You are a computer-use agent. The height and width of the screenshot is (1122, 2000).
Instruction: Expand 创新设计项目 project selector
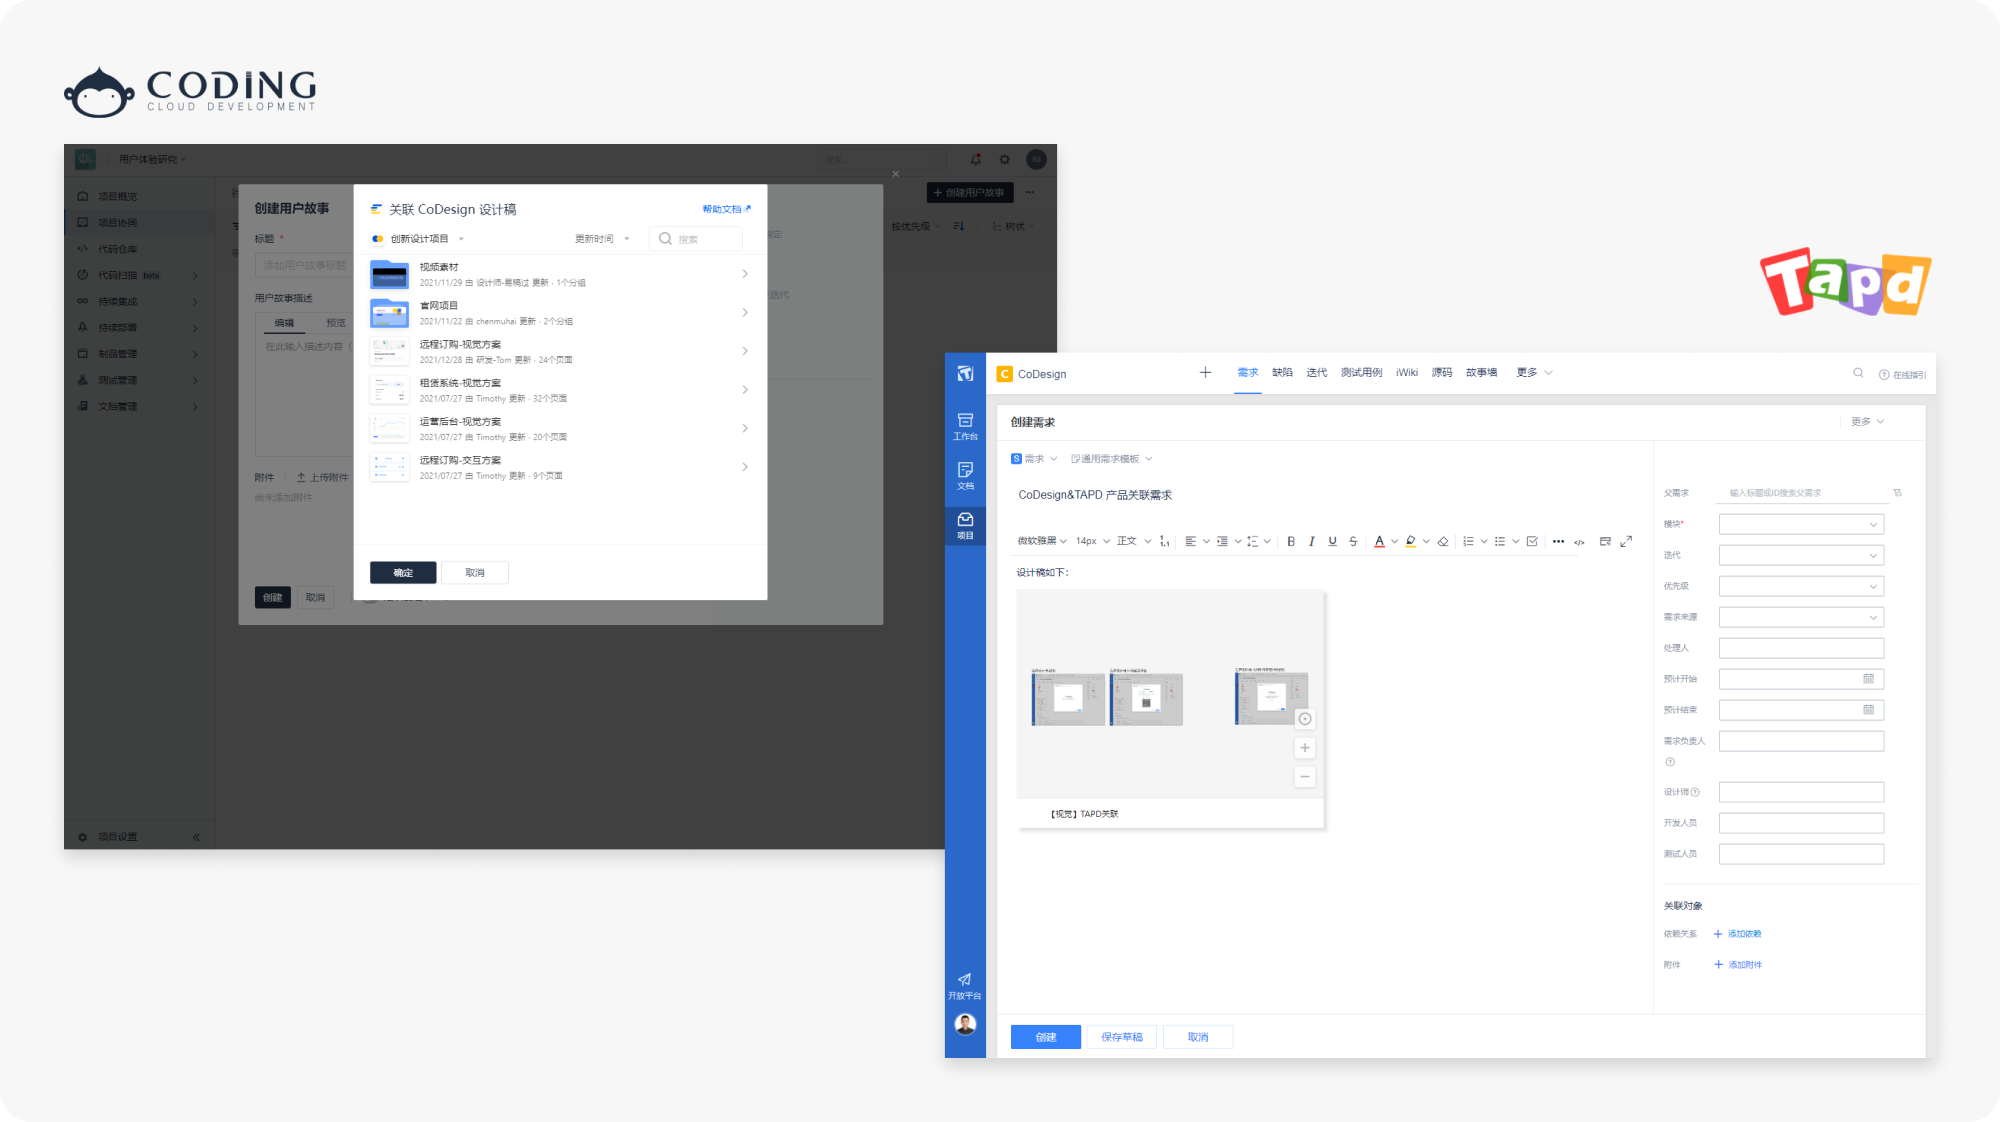pos(418,239)
